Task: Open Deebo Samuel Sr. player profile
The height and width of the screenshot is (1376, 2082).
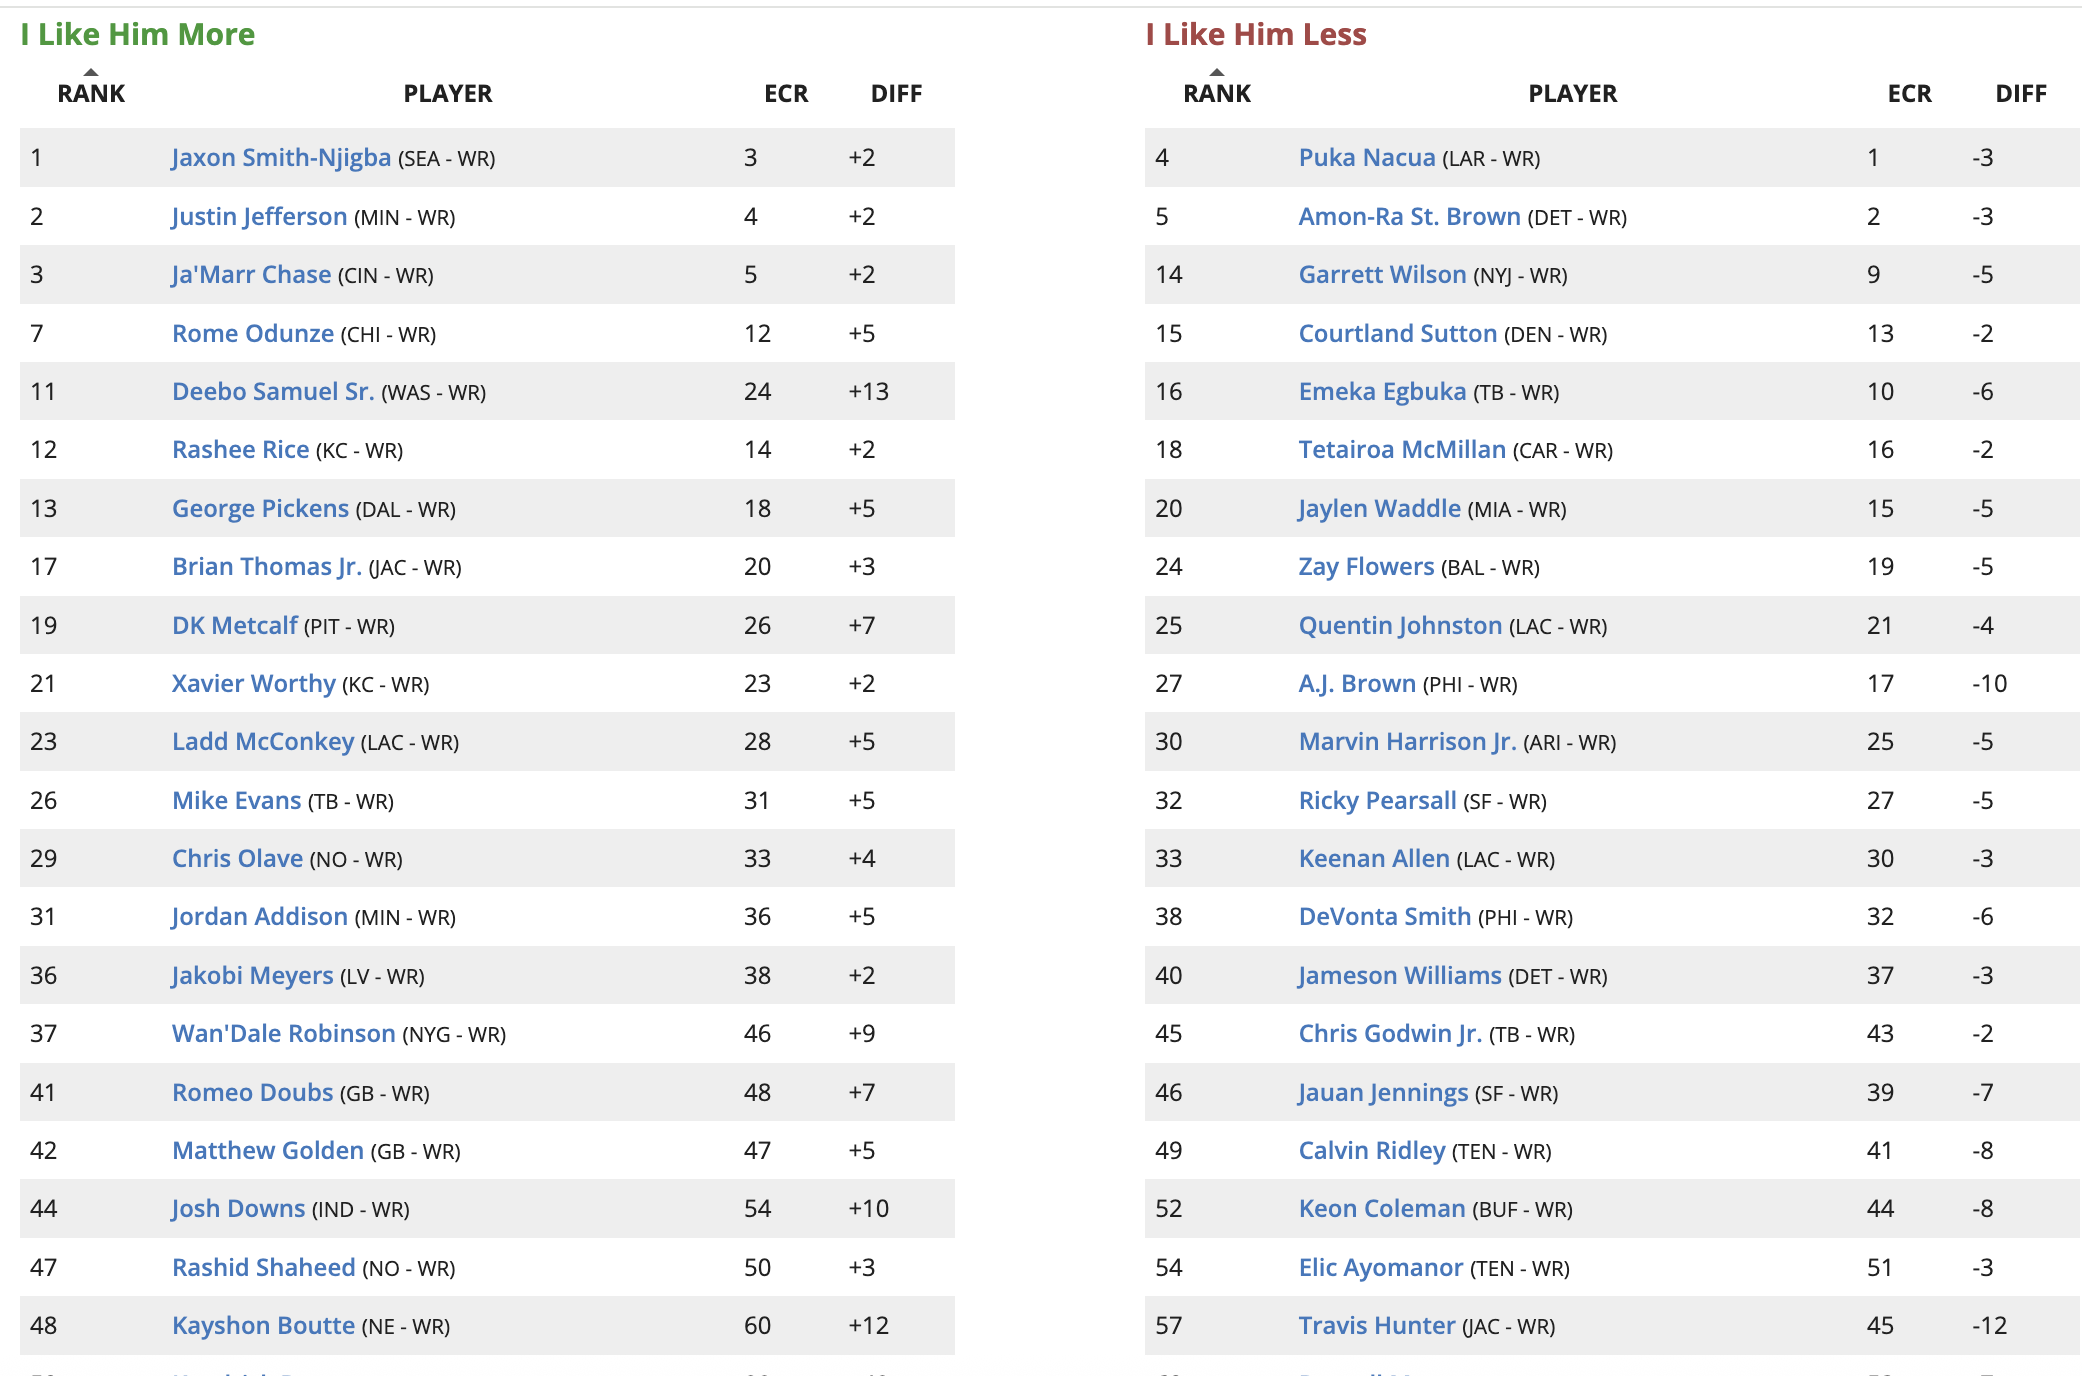Action: point(273,392)
